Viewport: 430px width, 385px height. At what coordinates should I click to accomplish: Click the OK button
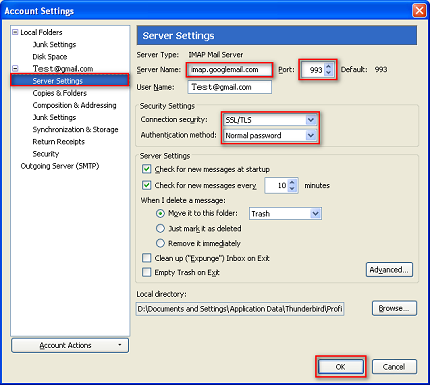pos(341,367)
